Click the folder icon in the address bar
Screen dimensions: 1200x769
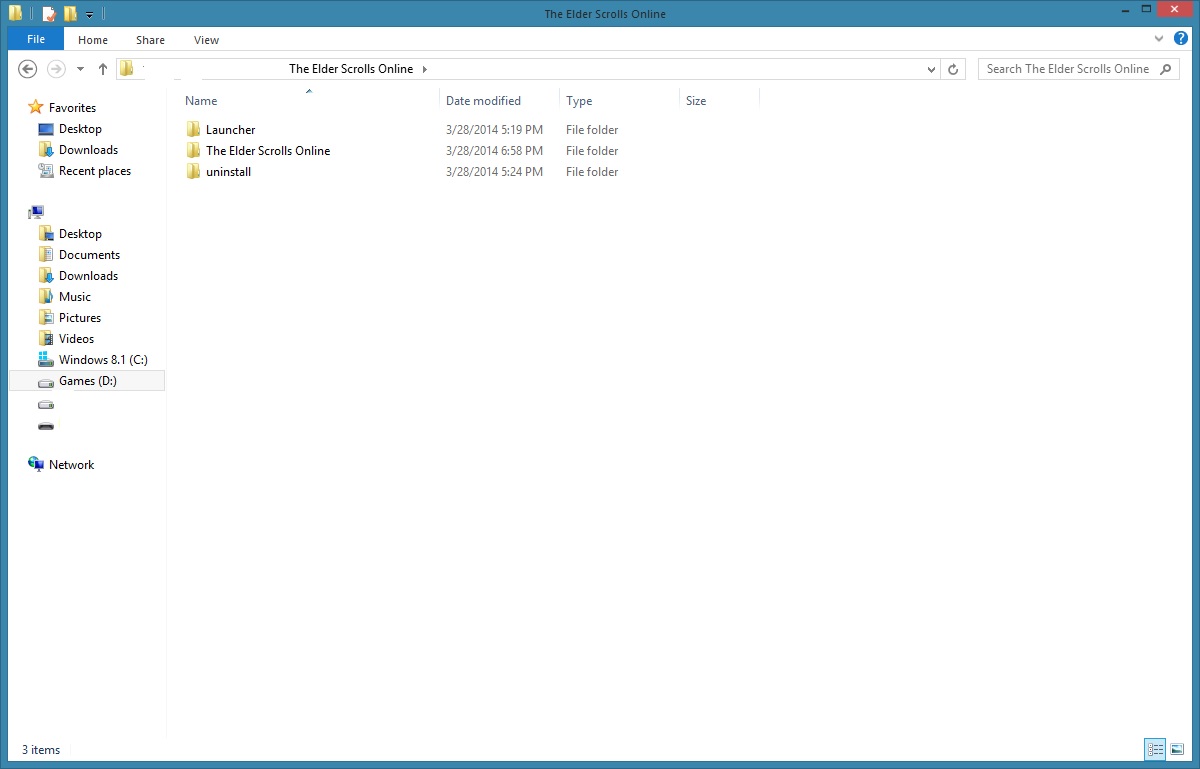(126, 69)
